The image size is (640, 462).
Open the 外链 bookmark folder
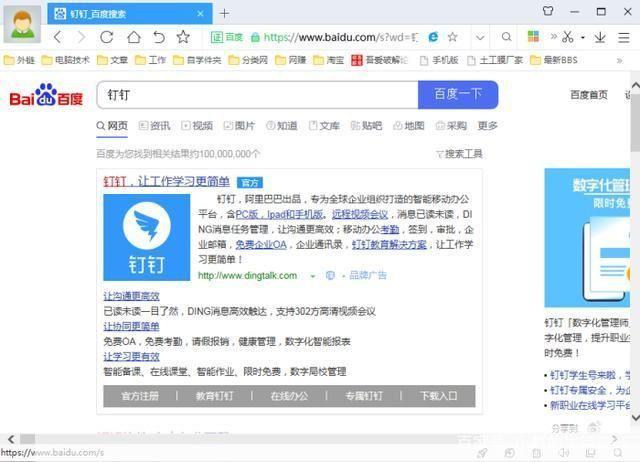[19, 60]
